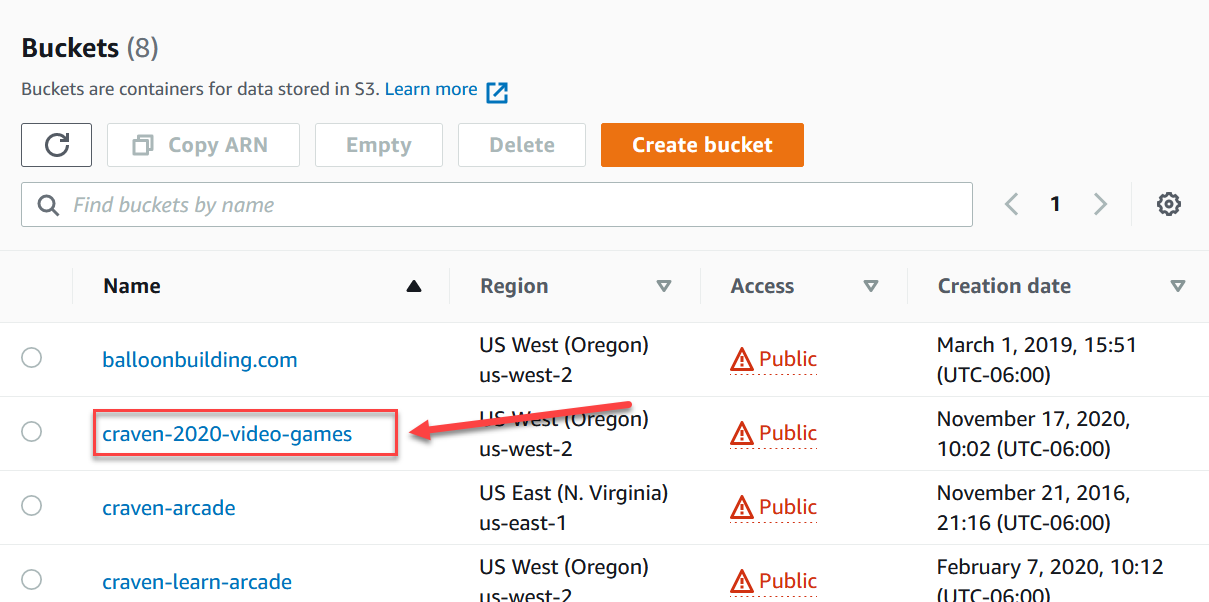Viewport: 1209px width, 602px height.
Task: Open the craven-2020-video-games bucket link
Action: (227, 434)
